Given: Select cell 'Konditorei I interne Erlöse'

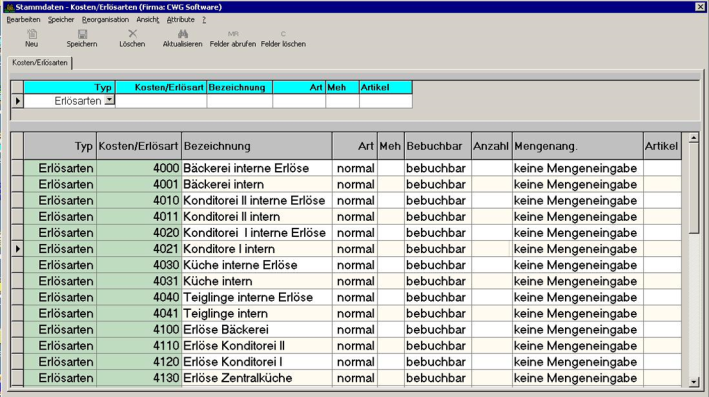Looking at the screenshot, I should 256,233.
